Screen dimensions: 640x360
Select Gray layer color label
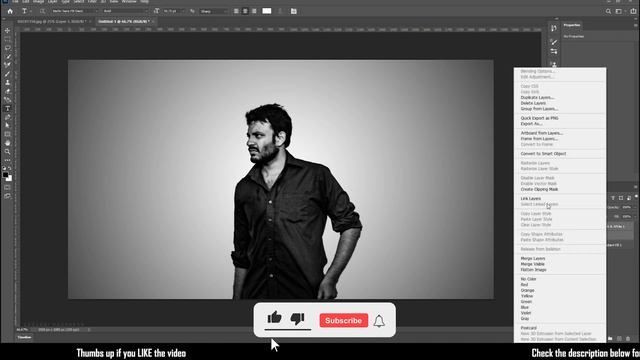click(524, 318)
